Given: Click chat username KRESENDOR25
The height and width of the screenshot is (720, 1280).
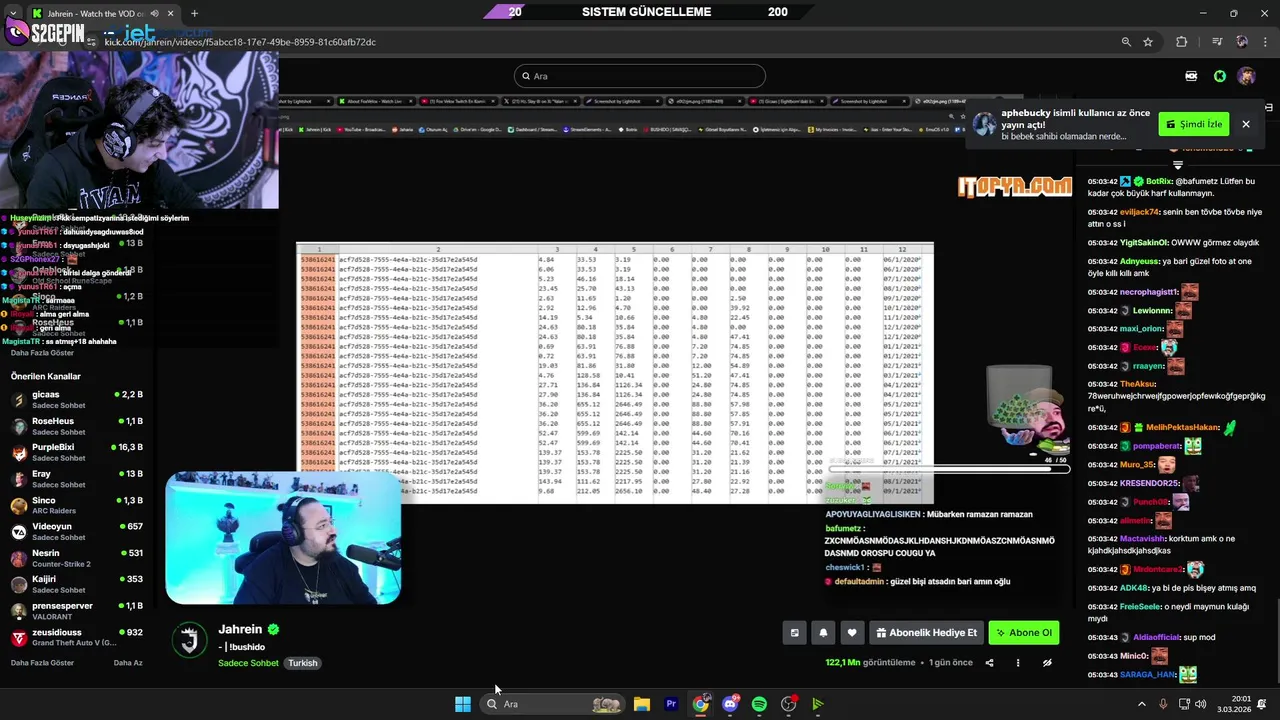Looking at the screenshot, I should (x=1150, y=483).
